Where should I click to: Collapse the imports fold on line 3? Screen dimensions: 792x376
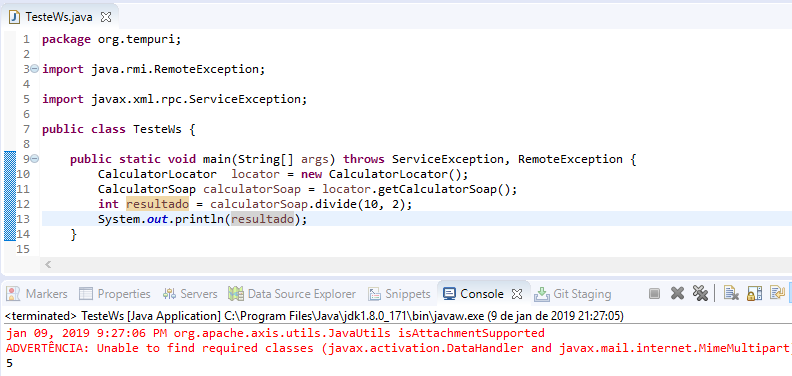point(34,69)
